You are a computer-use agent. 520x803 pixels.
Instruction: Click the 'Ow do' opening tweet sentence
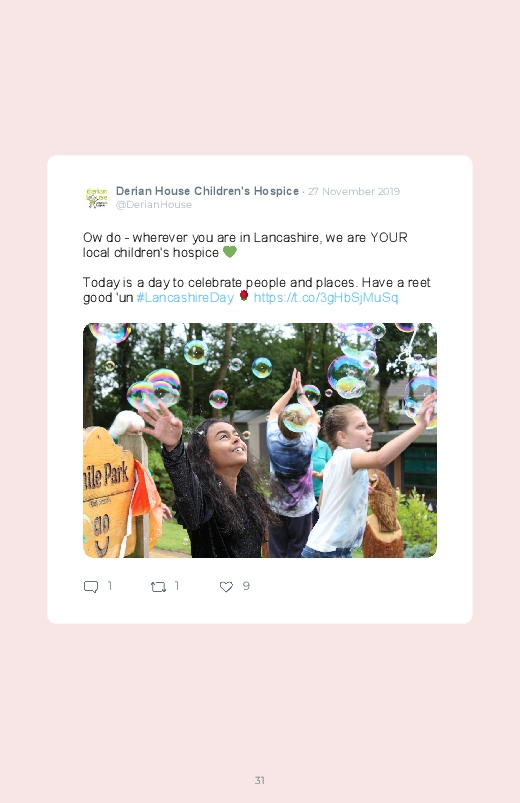pyautogui.click(x=245, y=245)
